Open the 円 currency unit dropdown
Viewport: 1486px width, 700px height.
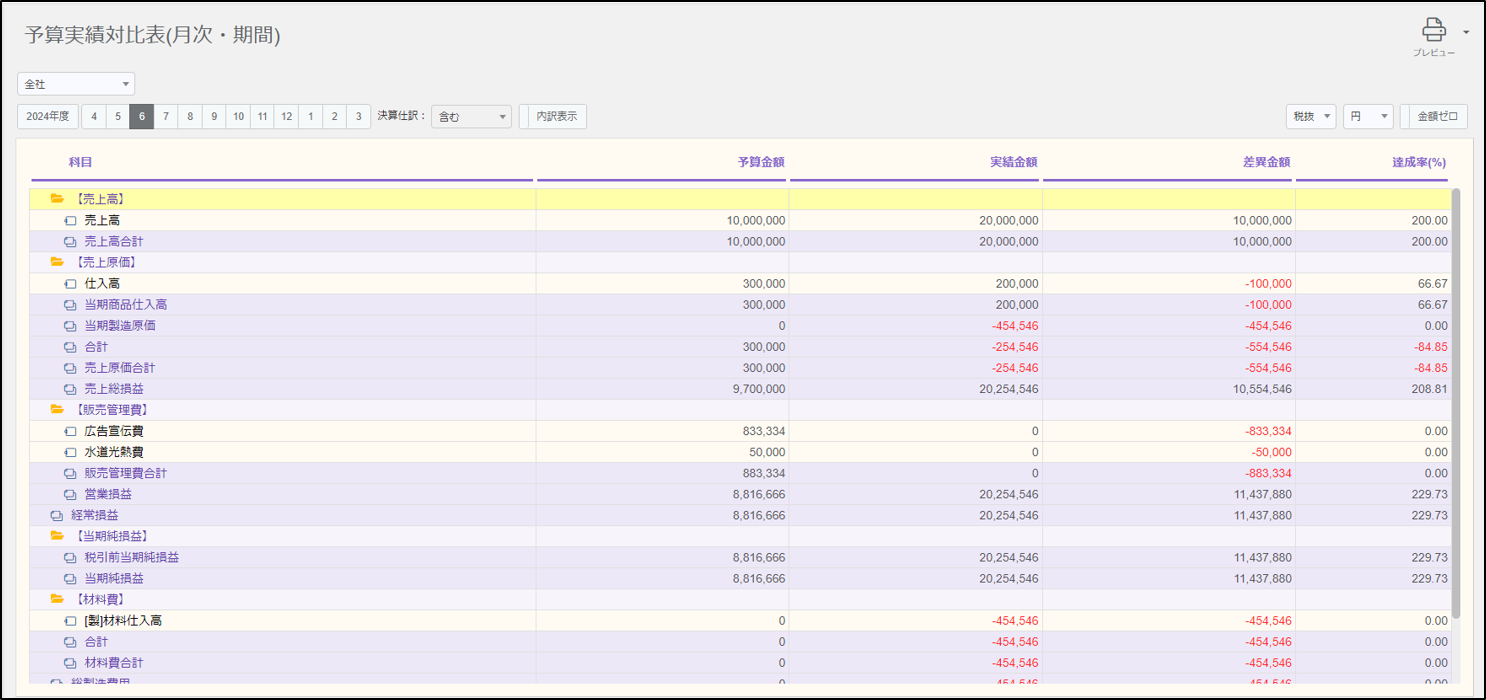[1368, 116]
